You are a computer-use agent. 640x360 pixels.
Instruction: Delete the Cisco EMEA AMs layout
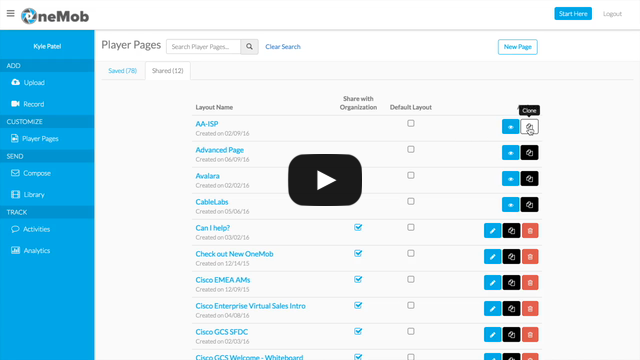(530, 282)
